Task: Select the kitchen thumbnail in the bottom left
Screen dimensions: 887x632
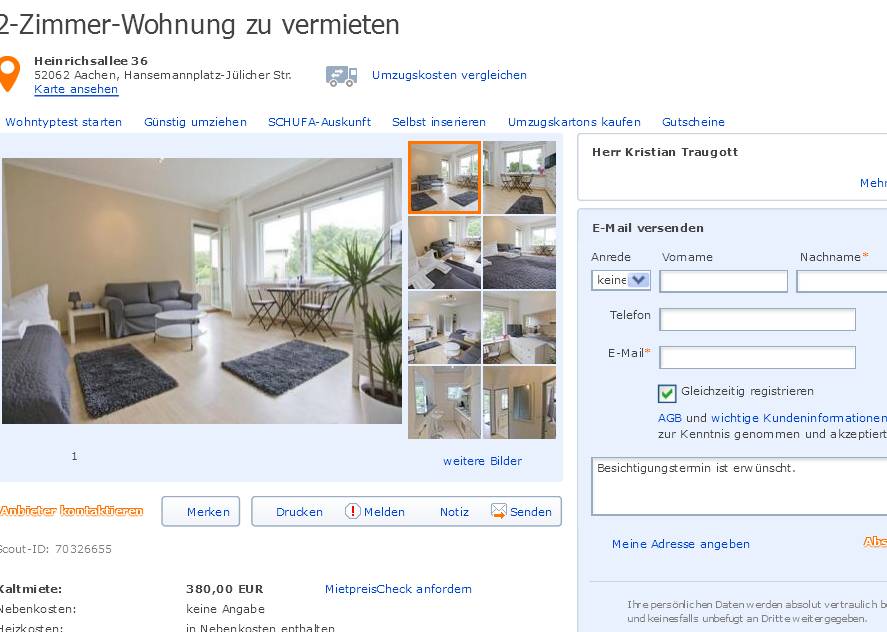Action: [x=445, y=402]
